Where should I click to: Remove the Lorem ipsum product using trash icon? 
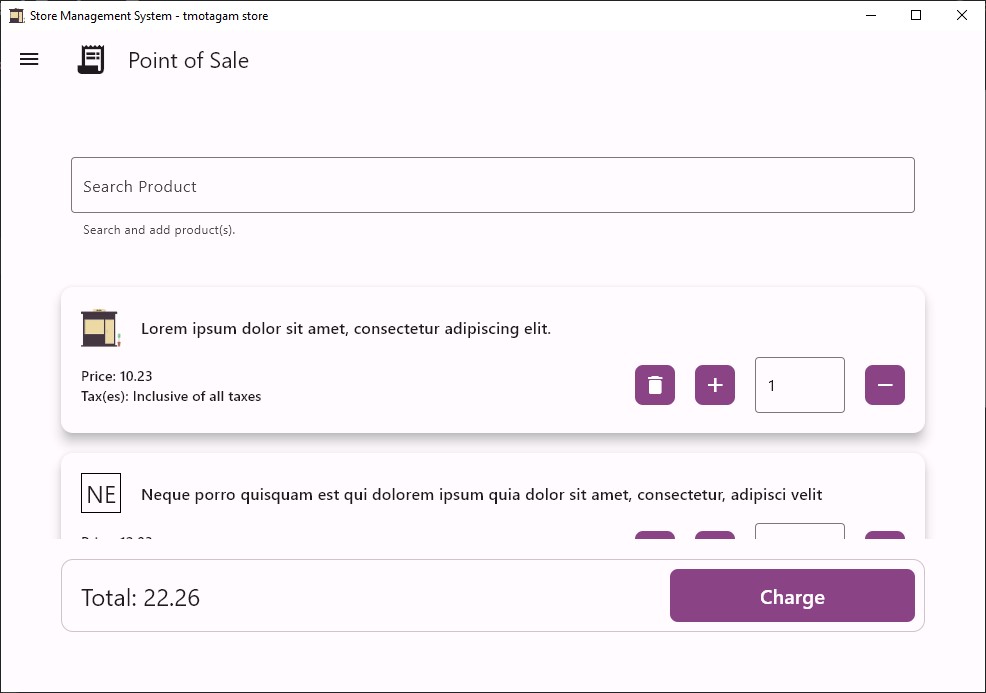pyautogui.click(x=655, y=385)
